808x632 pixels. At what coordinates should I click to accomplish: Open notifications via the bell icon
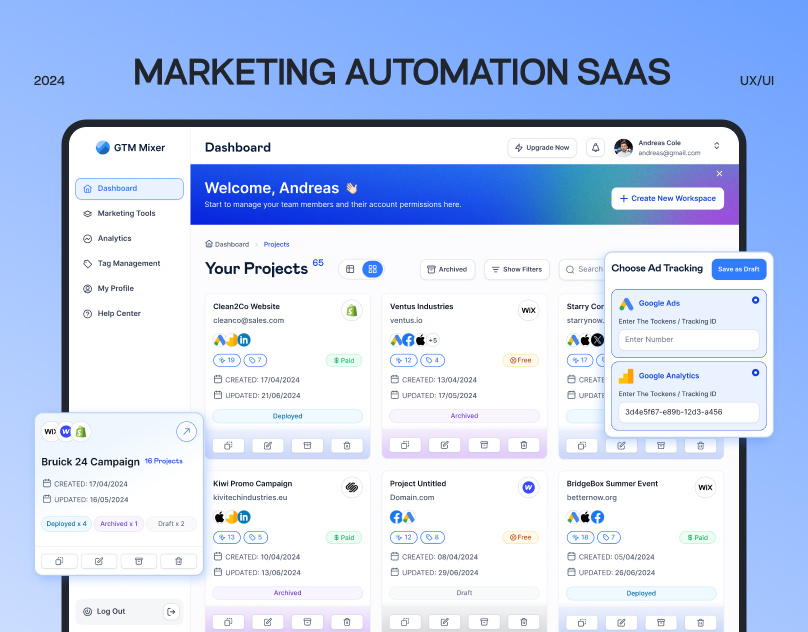pos(596,147)
